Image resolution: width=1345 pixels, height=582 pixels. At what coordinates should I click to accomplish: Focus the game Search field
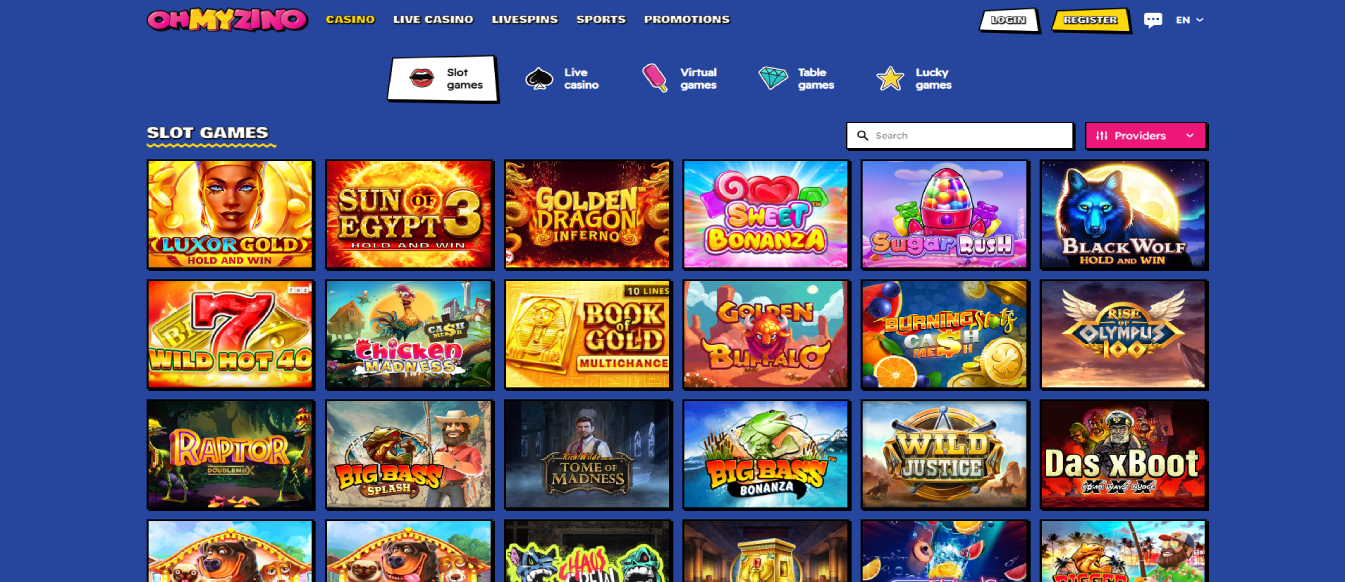(960, 136)
